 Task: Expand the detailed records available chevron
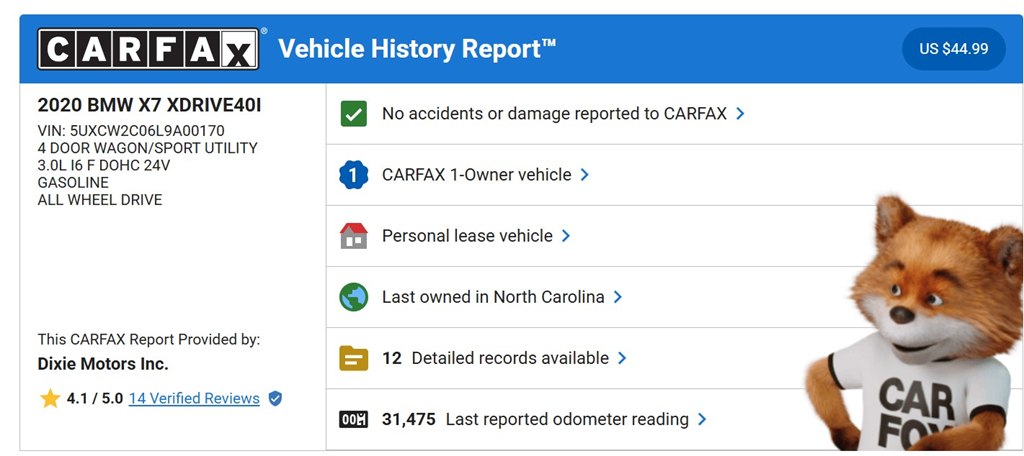(622, 358)
